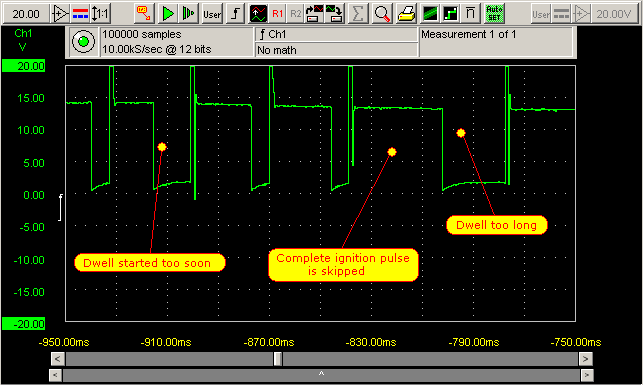The width and height of the screenshot is (643, 385).
Task: Click the -5.00 voltage axis label
Action: tap(32, 227)
